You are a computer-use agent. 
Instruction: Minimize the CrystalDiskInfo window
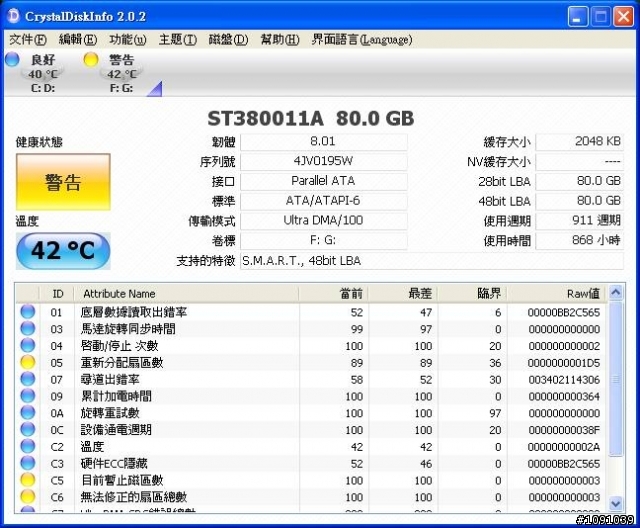click(x=577, y=17)
